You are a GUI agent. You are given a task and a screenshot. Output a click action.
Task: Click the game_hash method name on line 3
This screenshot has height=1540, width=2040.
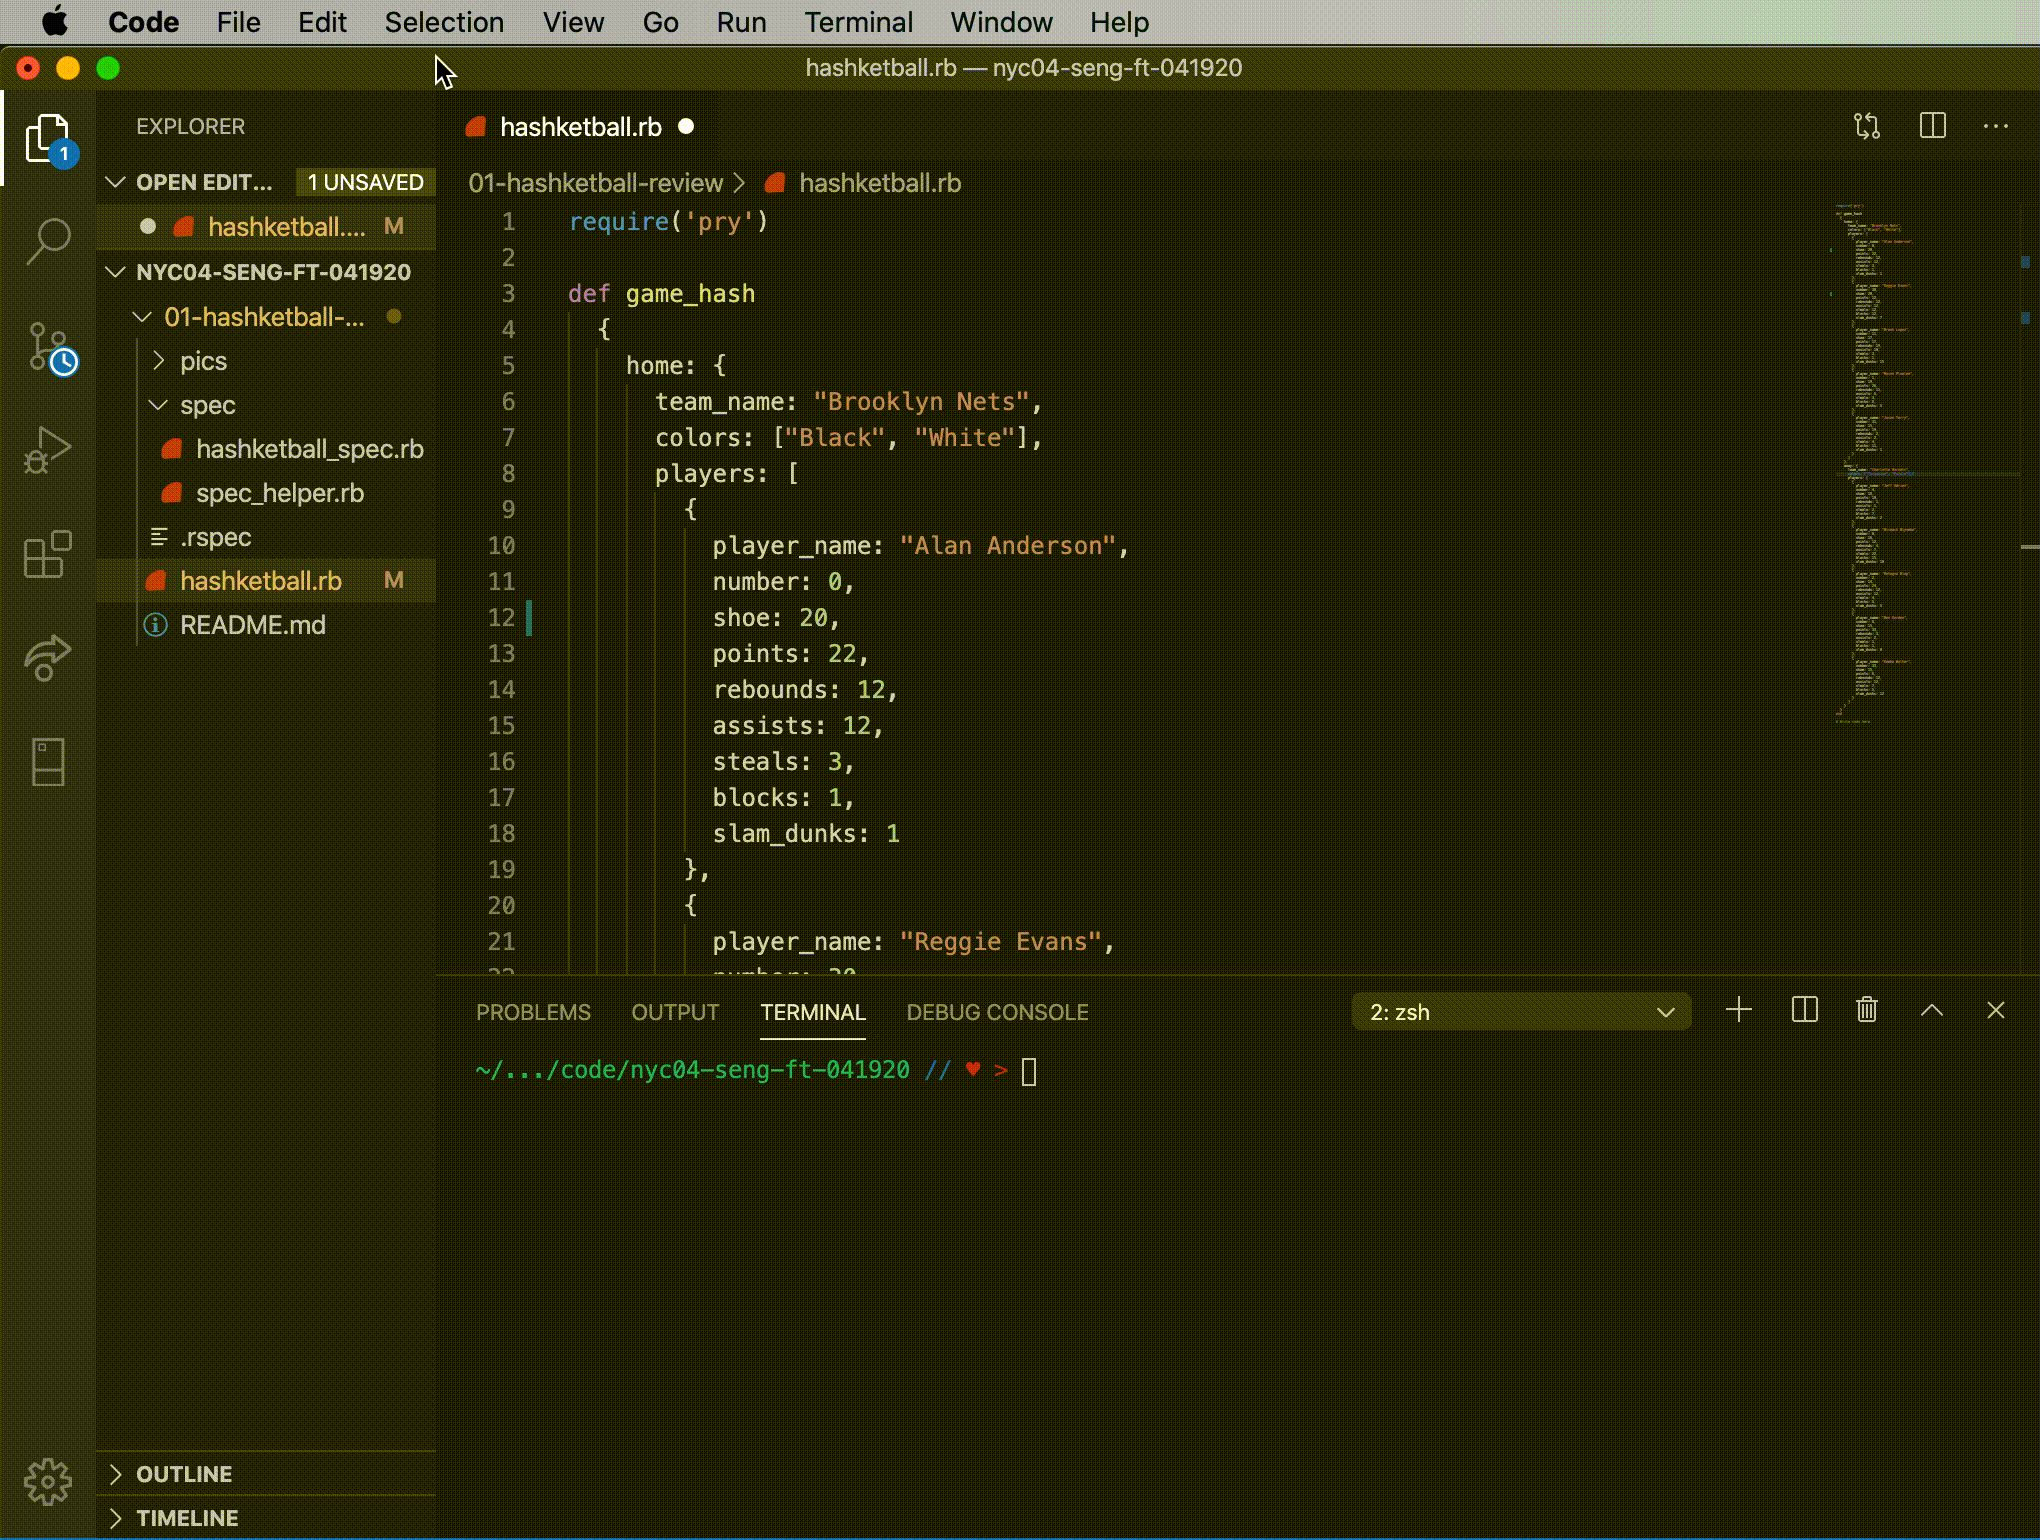[x=690, y=293]
